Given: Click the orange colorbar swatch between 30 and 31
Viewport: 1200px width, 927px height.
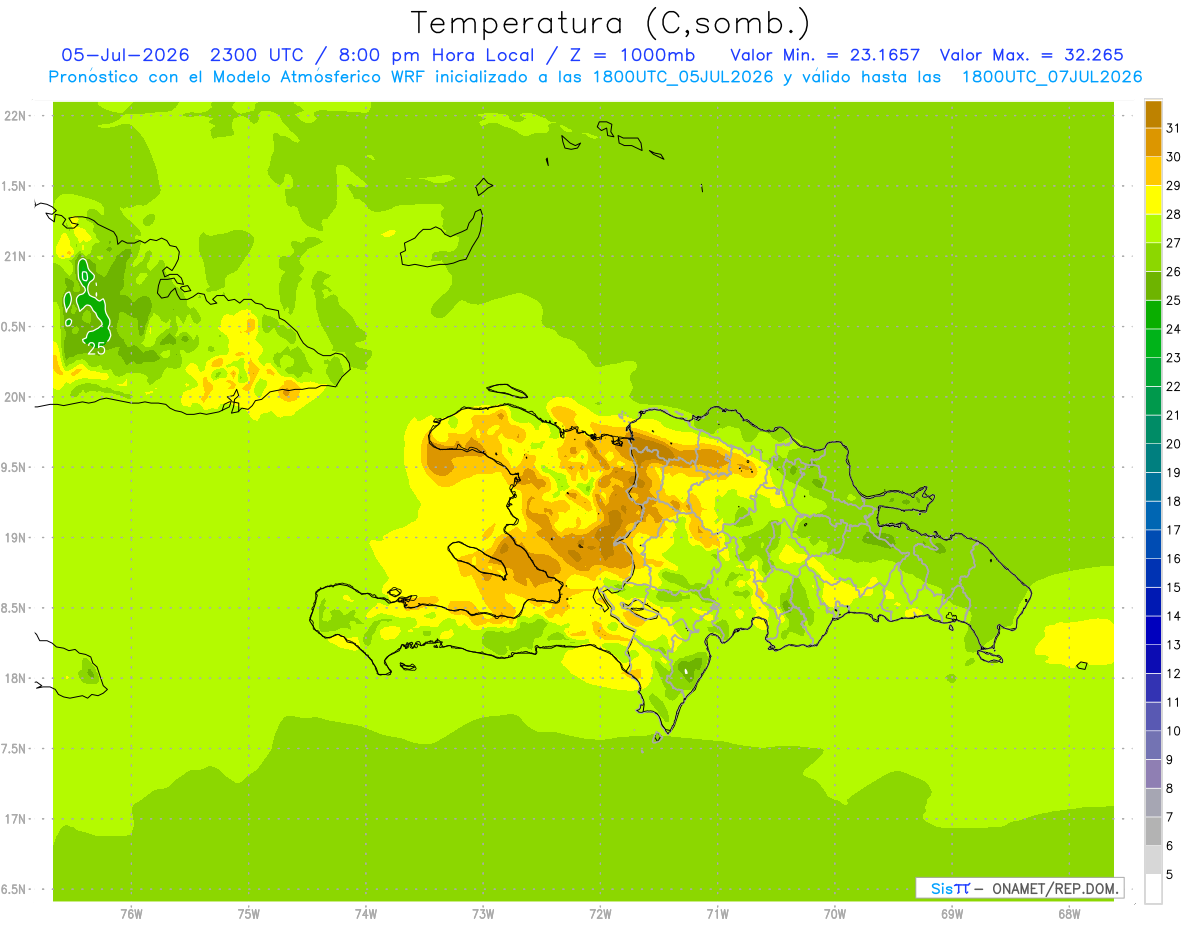Looking at the screenshot, I should coord(1153,142).
